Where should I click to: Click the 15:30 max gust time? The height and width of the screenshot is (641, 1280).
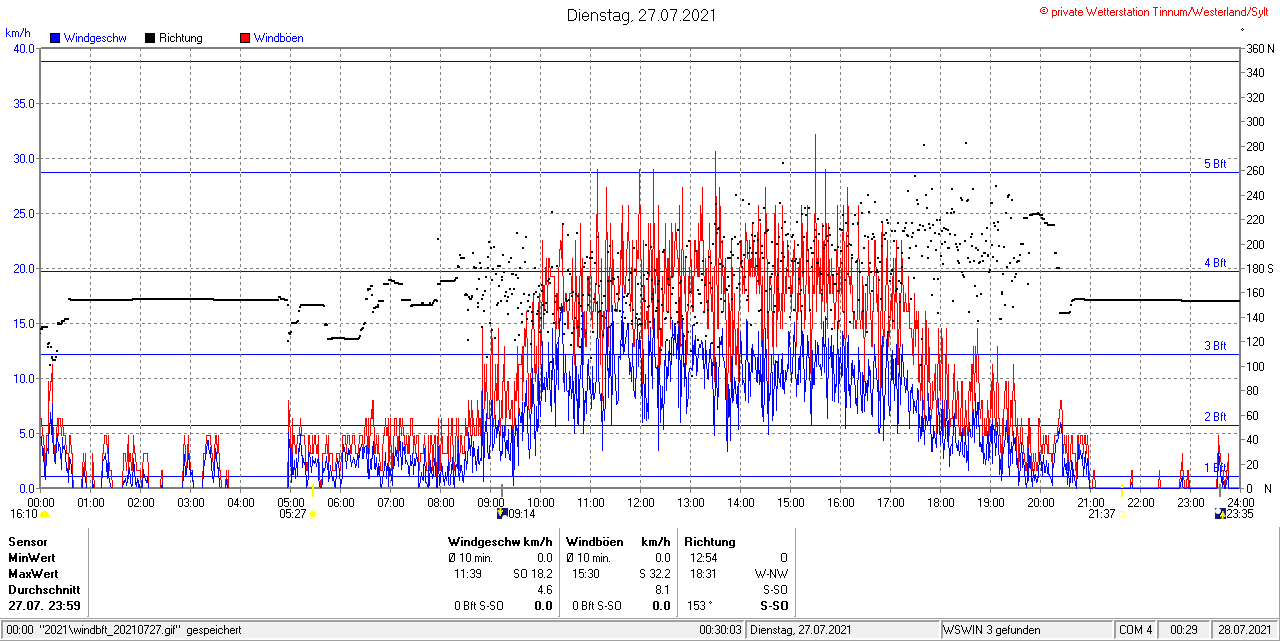[586, 574]
